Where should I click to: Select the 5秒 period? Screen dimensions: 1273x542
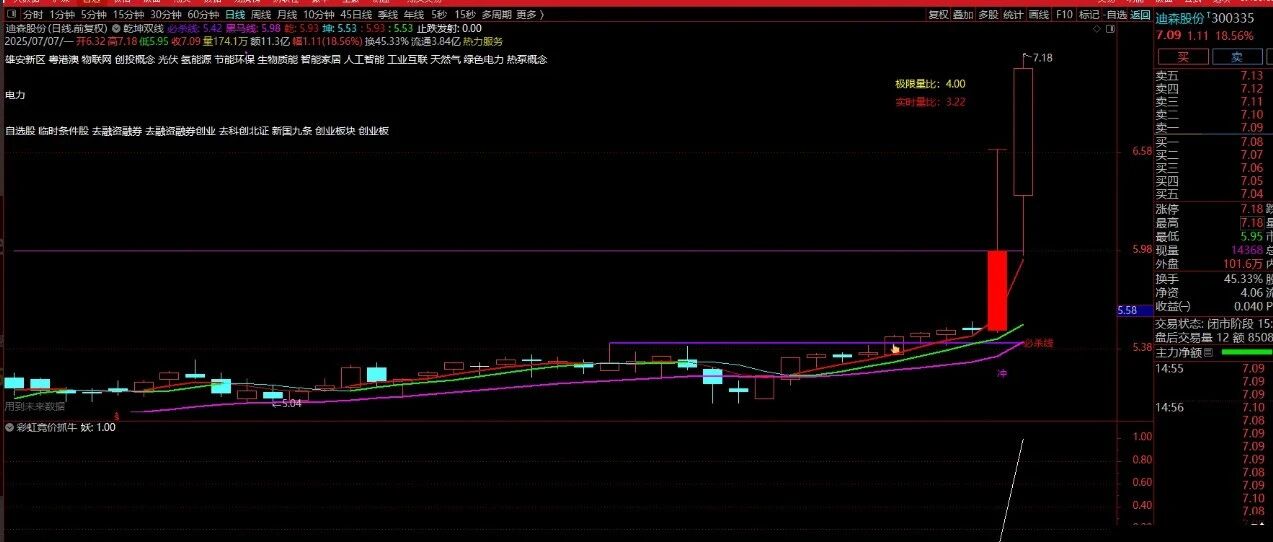(439, 15)
